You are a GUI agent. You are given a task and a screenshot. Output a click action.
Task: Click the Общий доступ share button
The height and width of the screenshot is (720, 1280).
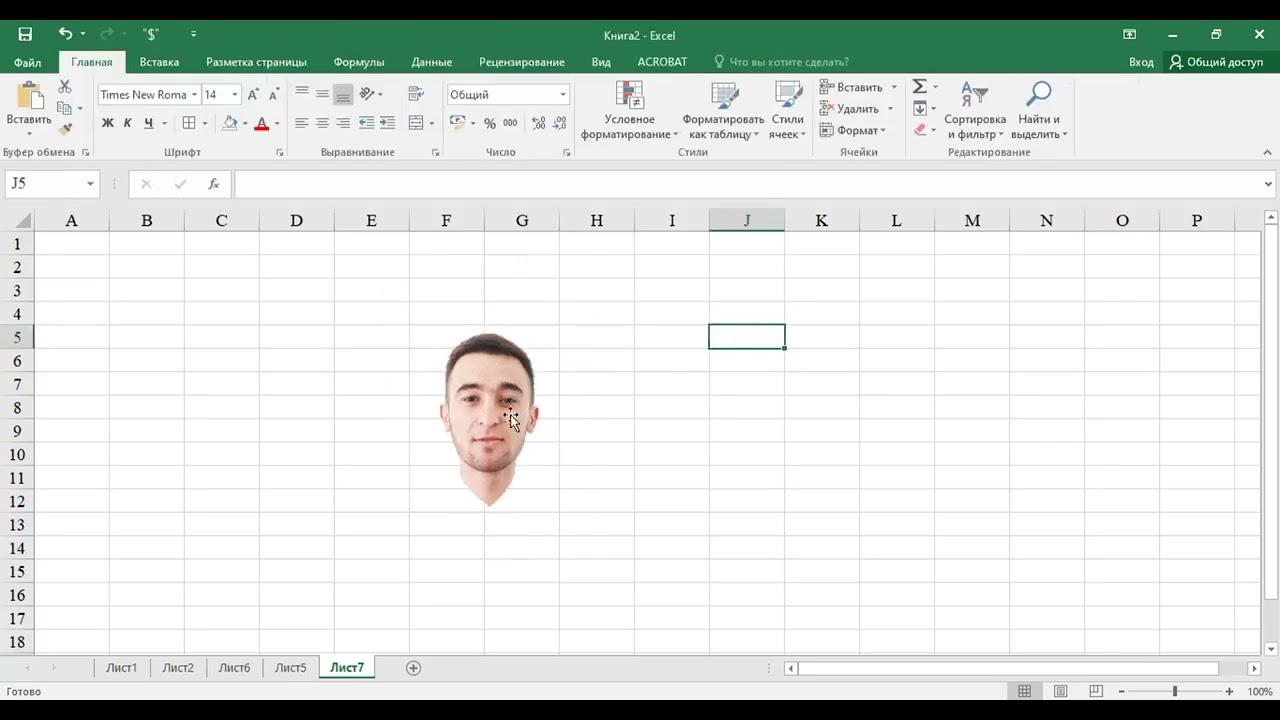coord(1217,62)
